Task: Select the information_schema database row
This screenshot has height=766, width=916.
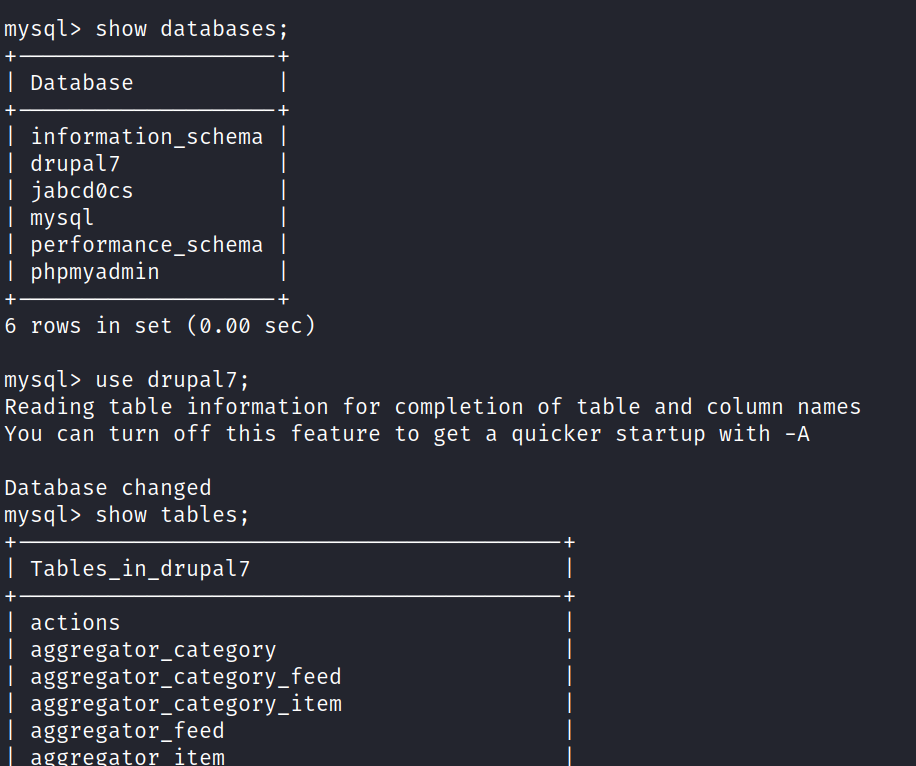Action: point(146,137)
